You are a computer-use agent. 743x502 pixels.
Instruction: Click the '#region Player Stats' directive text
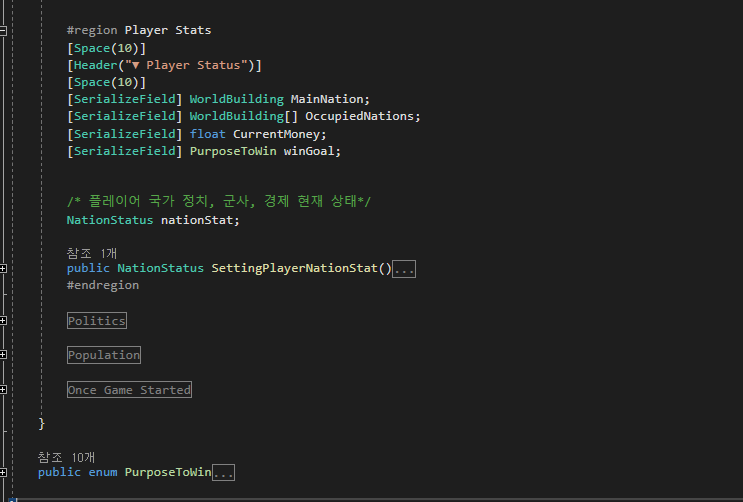139,30
